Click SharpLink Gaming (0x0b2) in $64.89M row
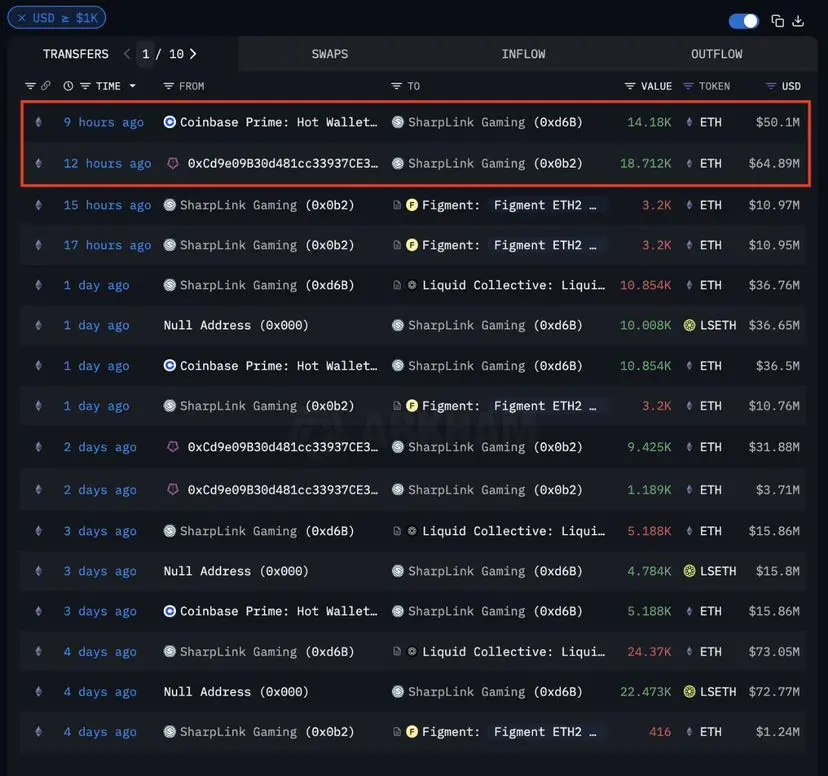The image size is (828, 776). tap(495, 164)
